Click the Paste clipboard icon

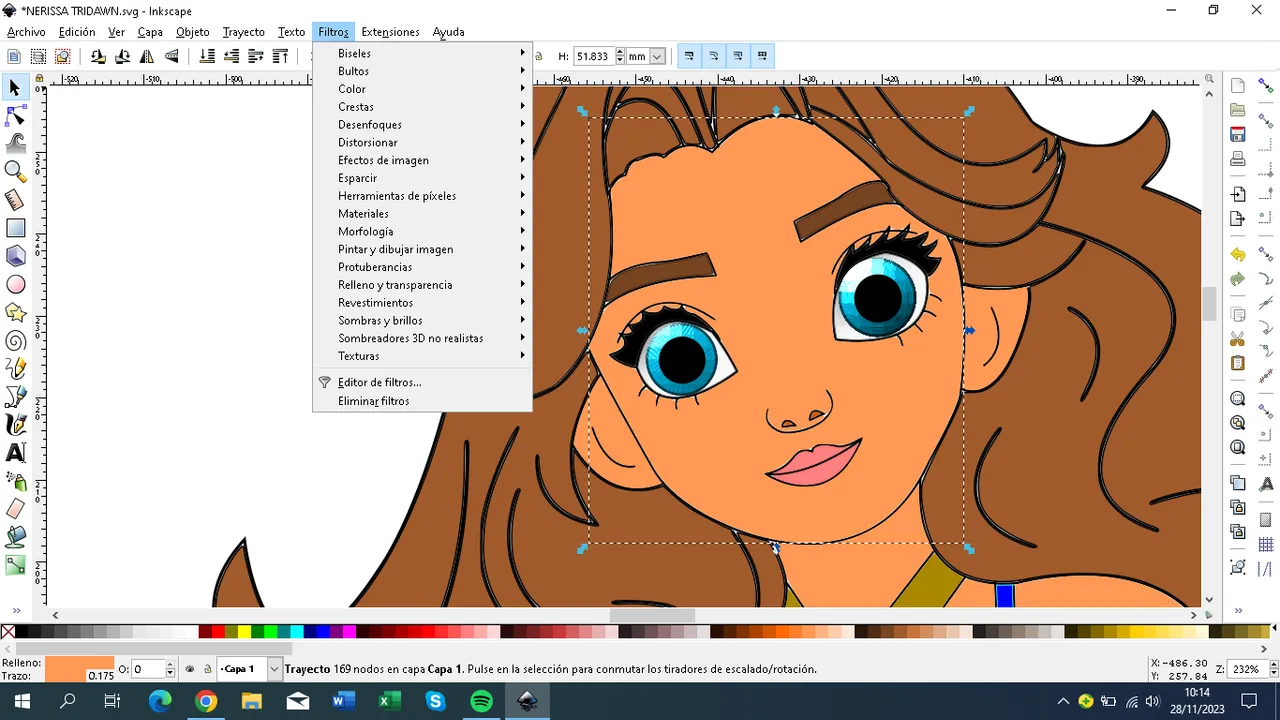(1238, 363)
